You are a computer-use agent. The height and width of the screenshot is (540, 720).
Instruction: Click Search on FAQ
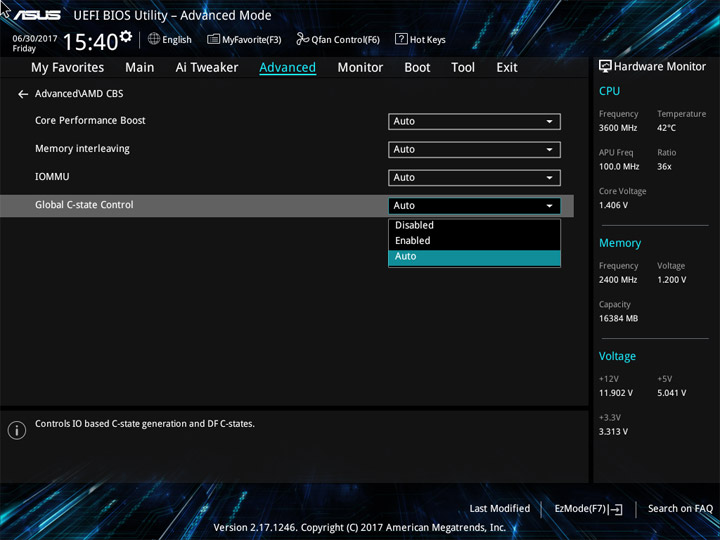pos(680,508)
